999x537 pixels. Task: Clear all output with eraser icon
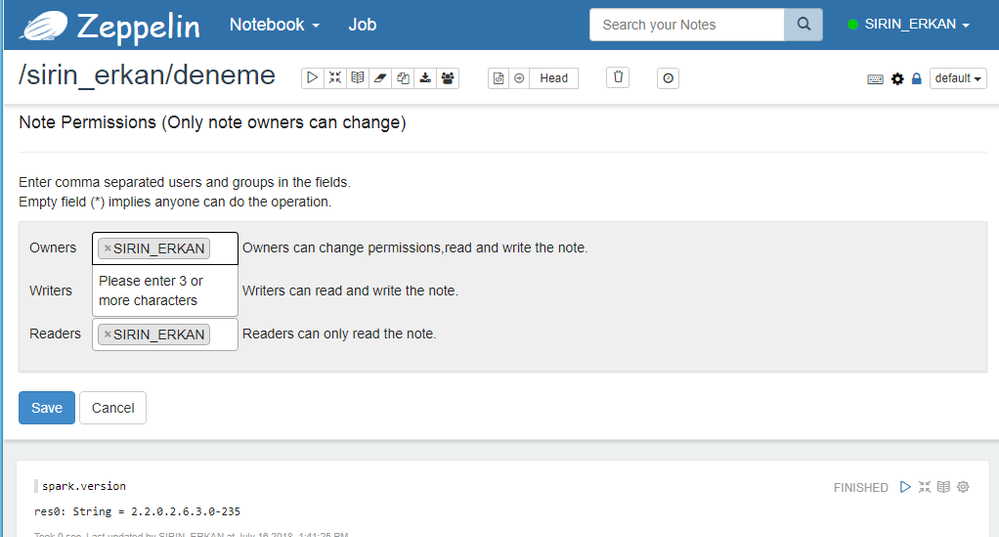tap(380, 78)
